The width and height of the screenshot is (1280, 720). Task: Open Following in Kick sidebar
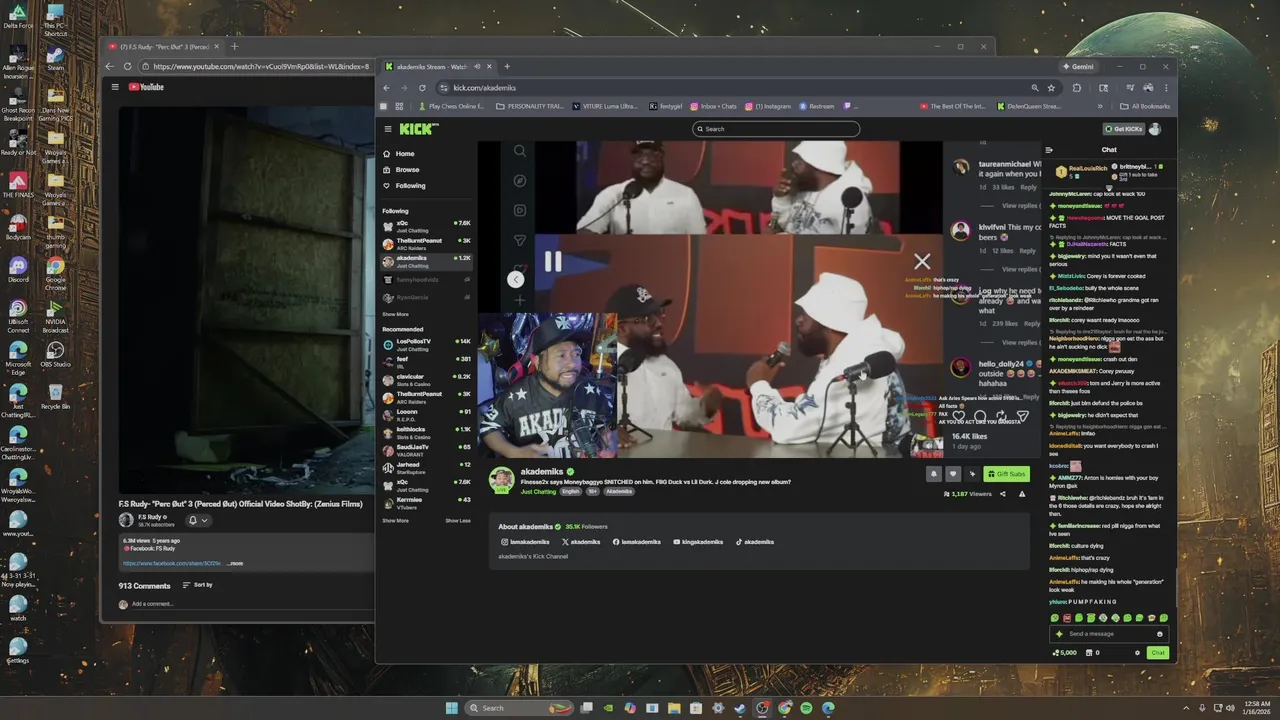pyautogui.click(x=404, y=186)
